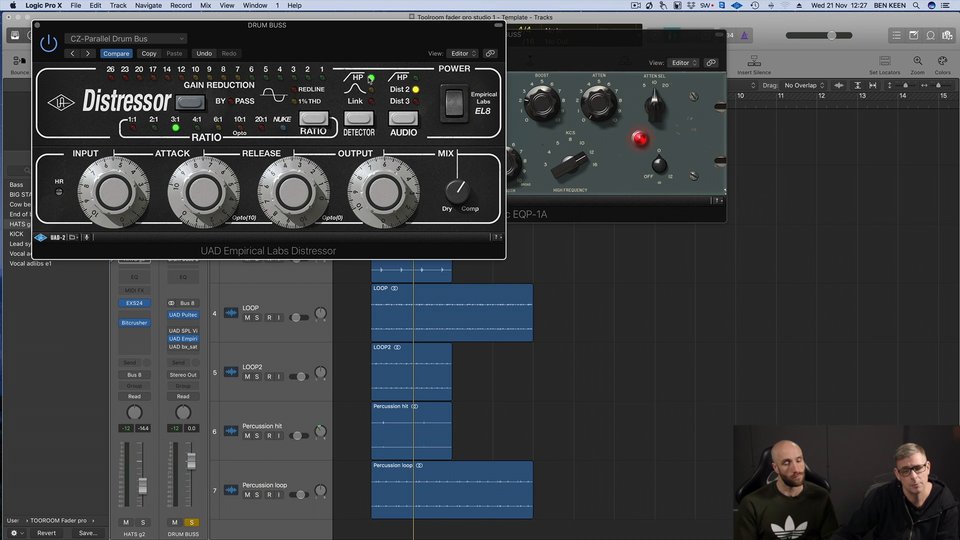Image resolution: width=960 pixels, height=540 pixels.
Task: Open the UAD toolbar folder icon
Action: (x=73, y=237)
